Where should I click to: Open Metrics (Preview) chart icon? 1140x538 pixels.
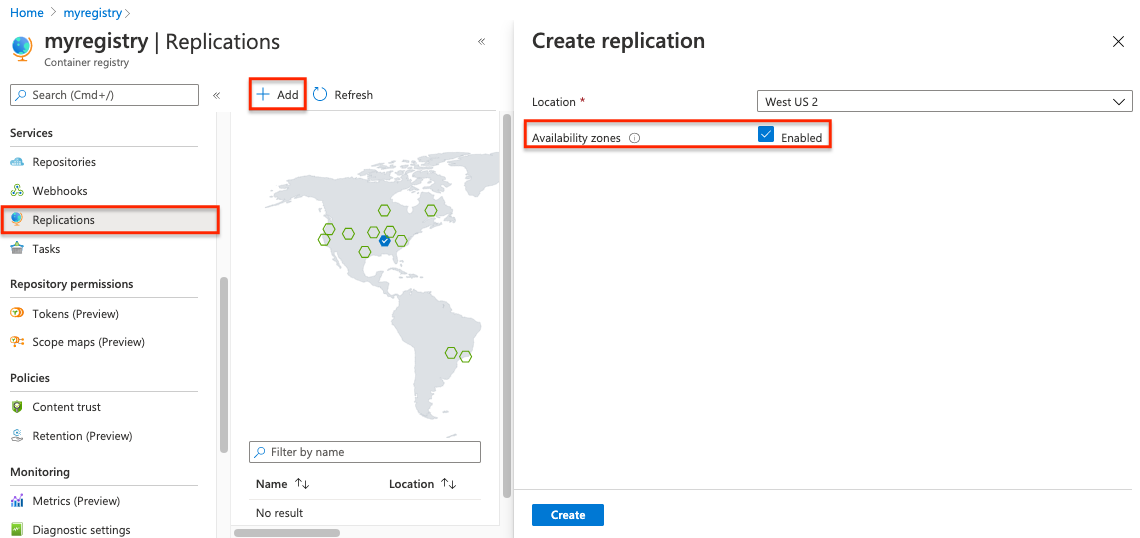(x=17, y=501)
